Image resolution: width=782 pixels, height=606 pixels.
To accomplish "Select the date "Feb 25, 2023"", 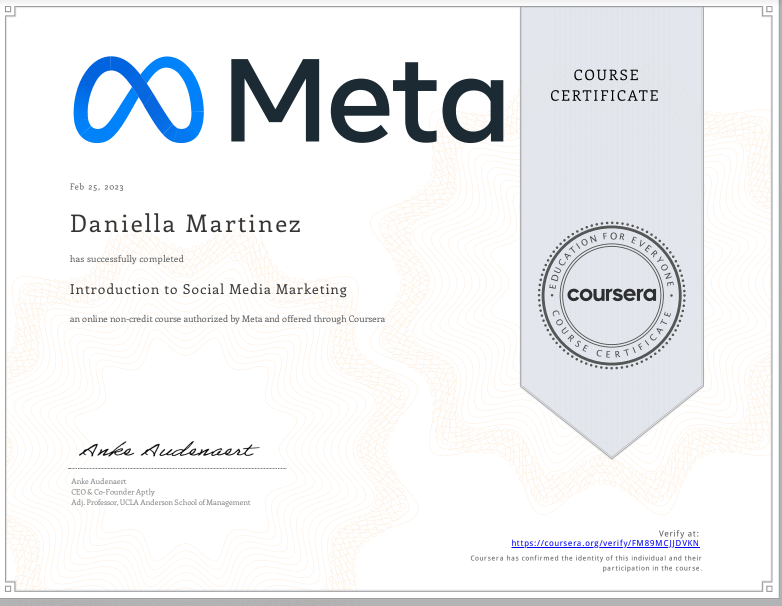I will pyautogui.click(x=97, y=187).
